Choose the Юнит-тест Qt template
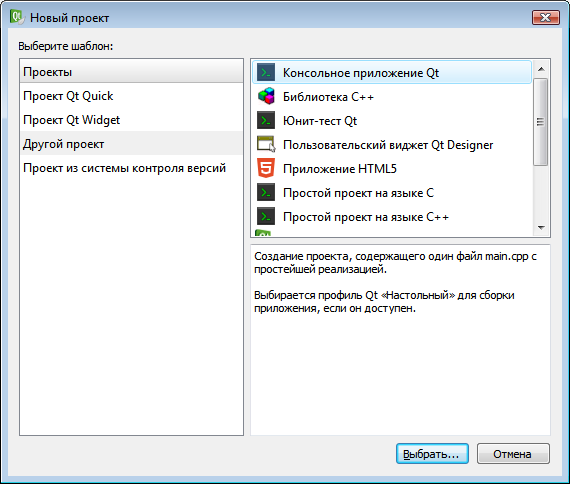 tap(392, 120)
